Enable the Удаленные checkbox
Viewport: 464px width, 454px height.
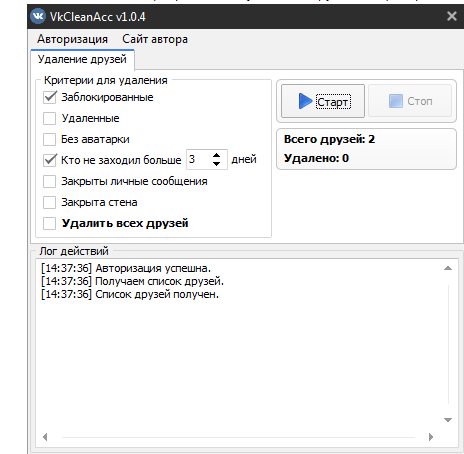[x=50, y=118]
